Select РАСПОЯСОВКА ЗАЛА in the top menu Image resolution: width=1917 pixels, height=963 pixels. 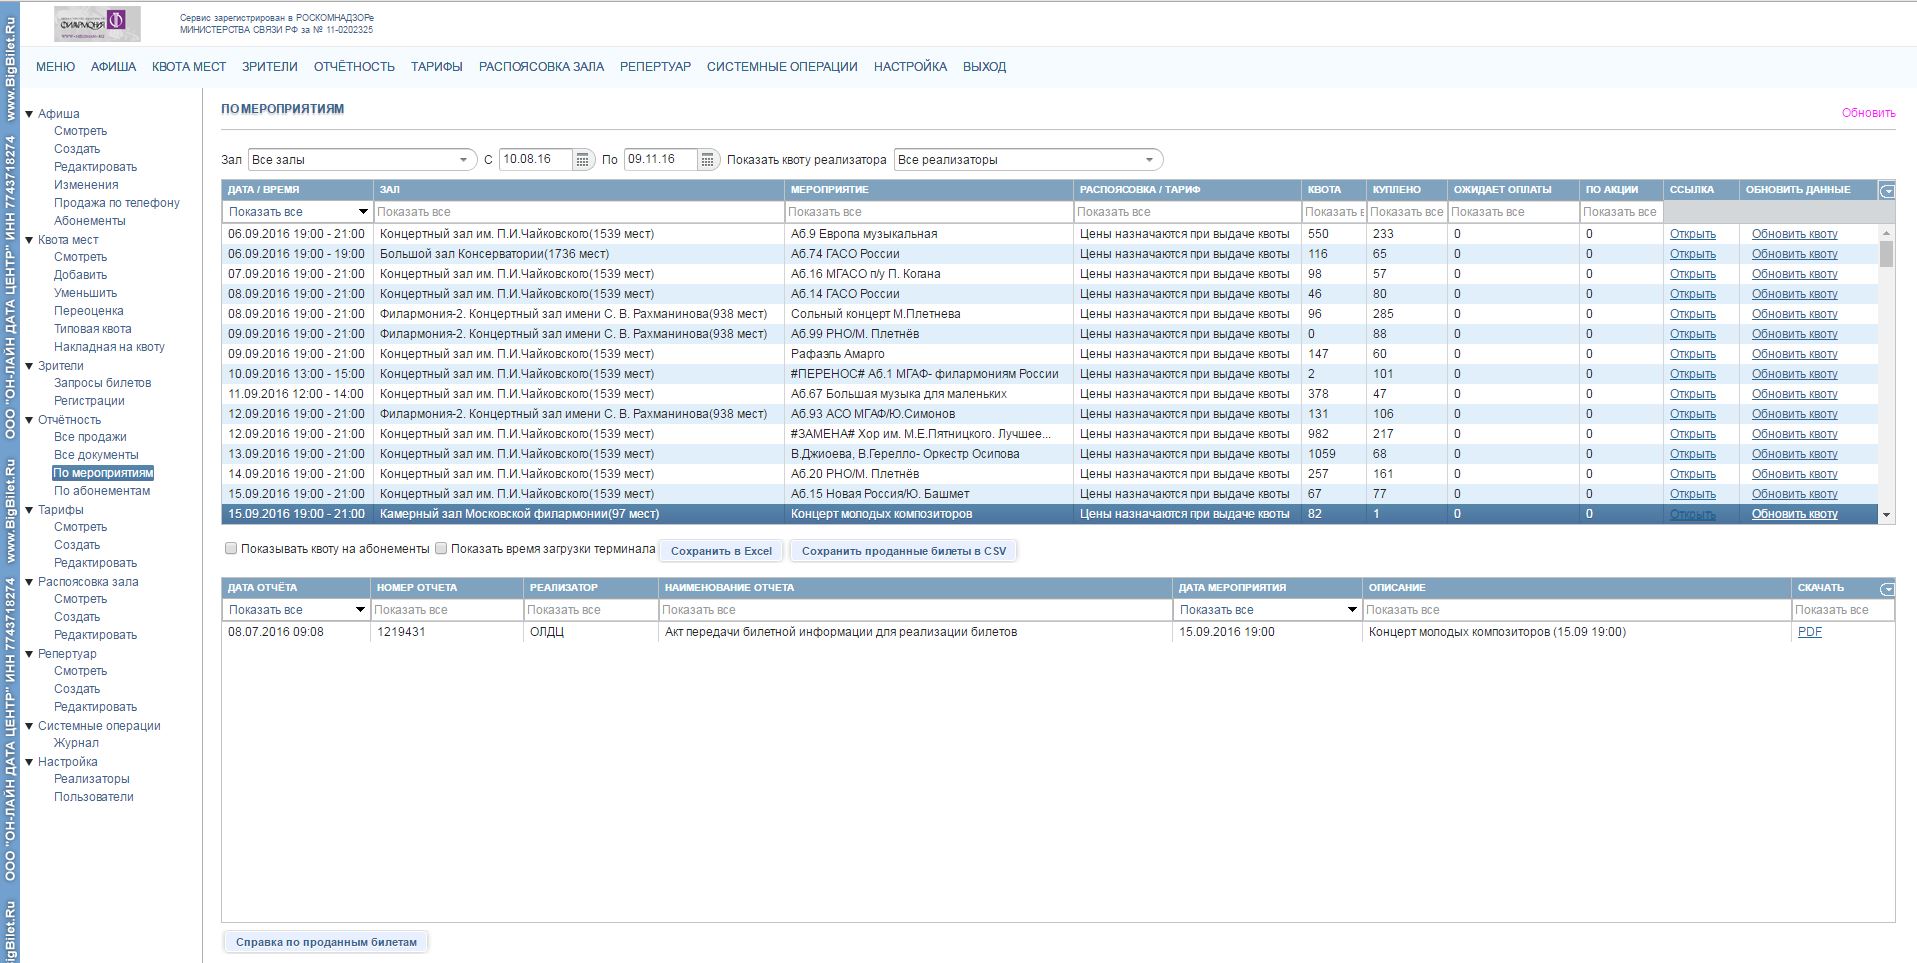pos(541,67)
